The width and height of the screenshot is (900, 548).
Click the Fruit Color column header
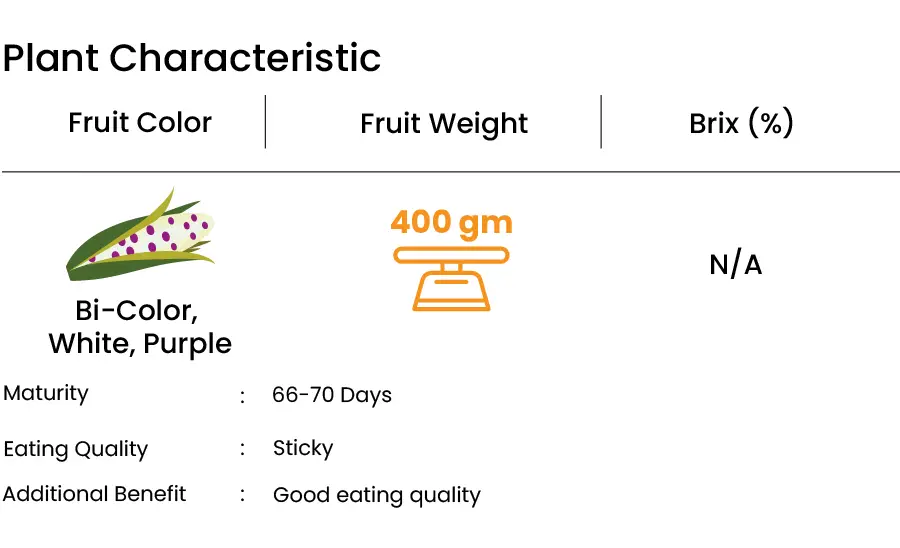coord(140,122)
